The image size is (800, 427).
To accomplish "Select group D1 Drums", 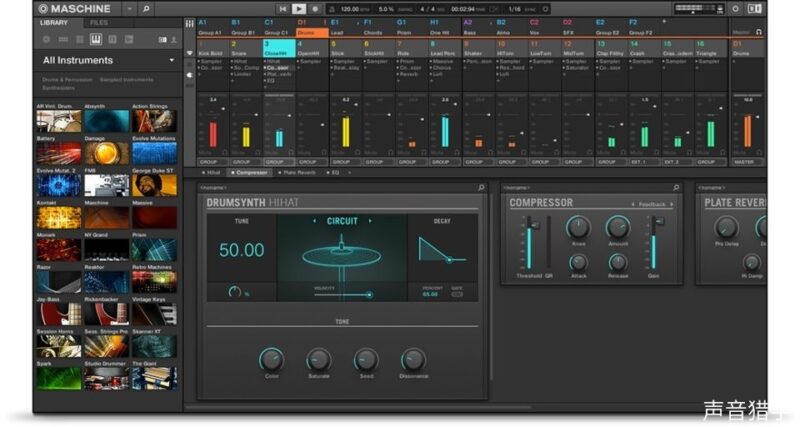I will (x=312, y=28).
